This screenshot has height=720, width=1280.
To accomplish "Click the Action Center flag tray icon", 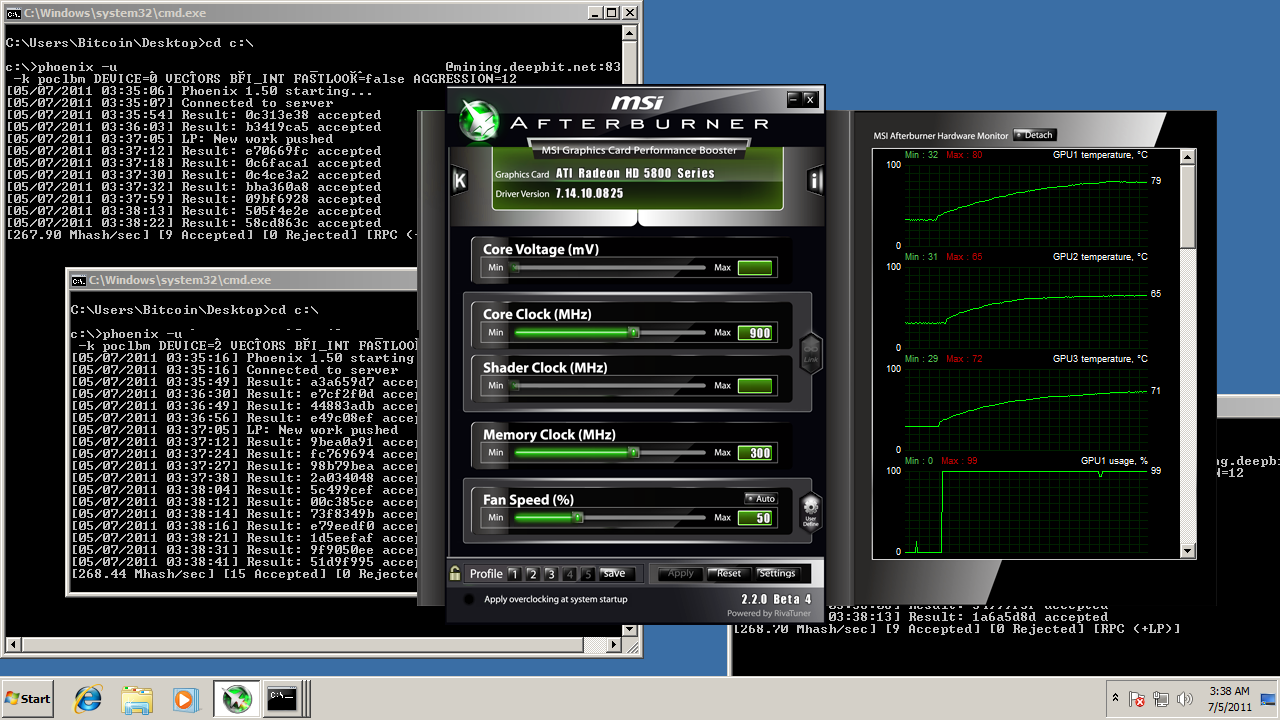I will pyautogui.click(x=1137, y=699).
